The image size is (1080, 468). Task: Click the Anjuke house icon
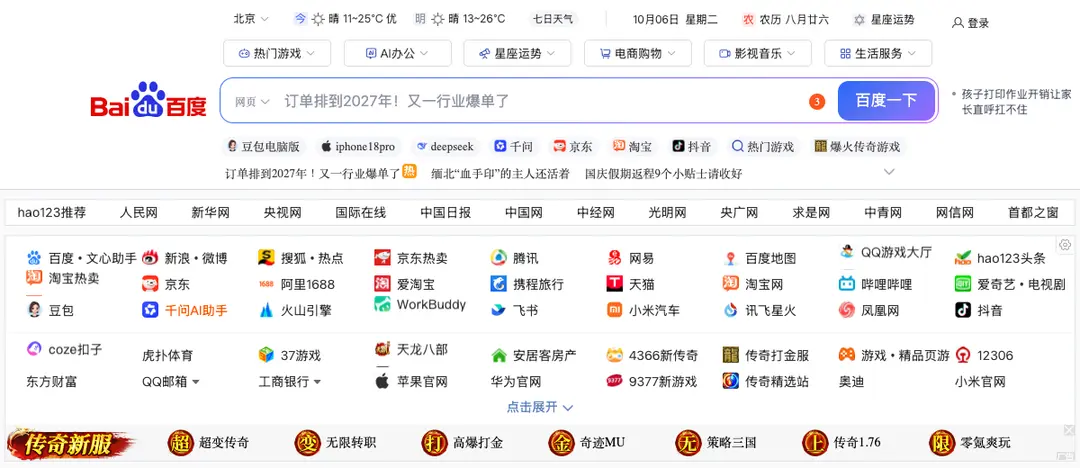click(x=499, y=356)
